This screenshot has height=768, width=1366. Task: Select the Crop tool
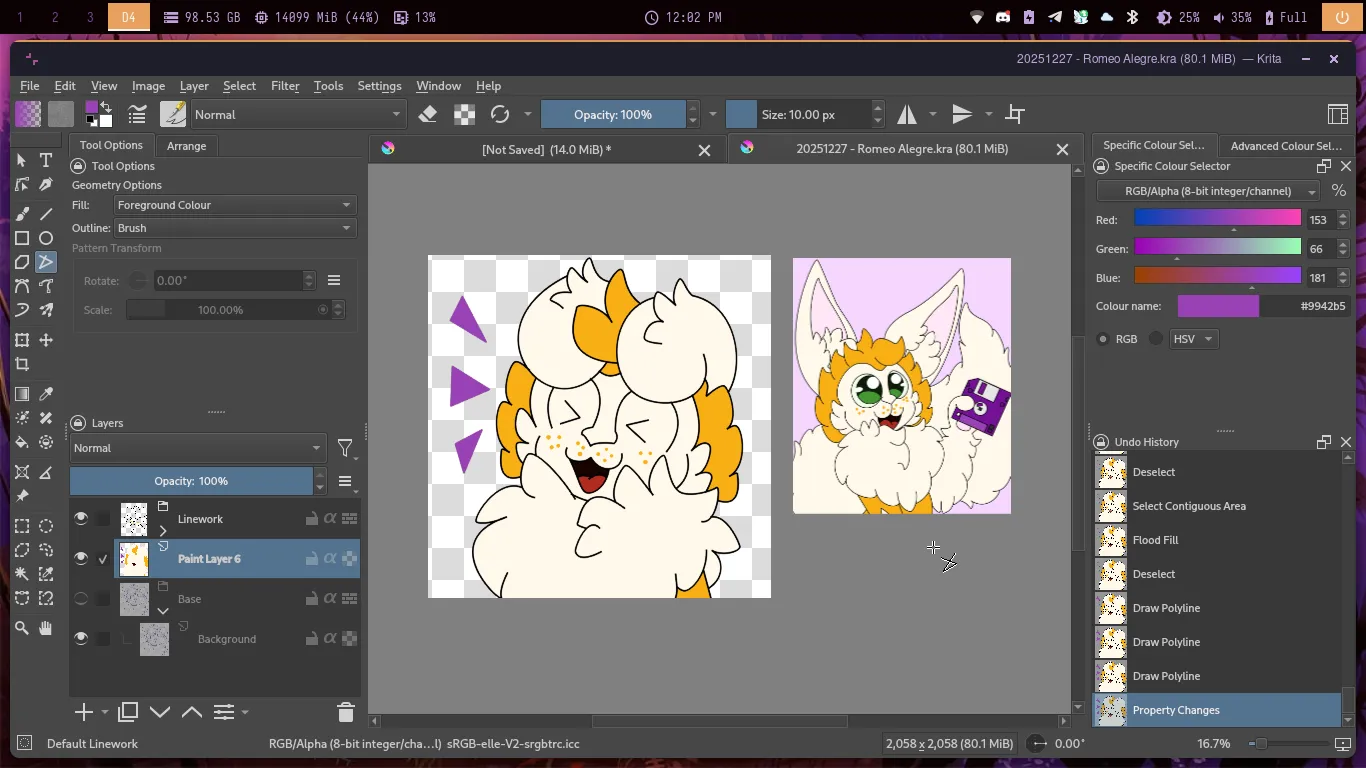[22, 365]
